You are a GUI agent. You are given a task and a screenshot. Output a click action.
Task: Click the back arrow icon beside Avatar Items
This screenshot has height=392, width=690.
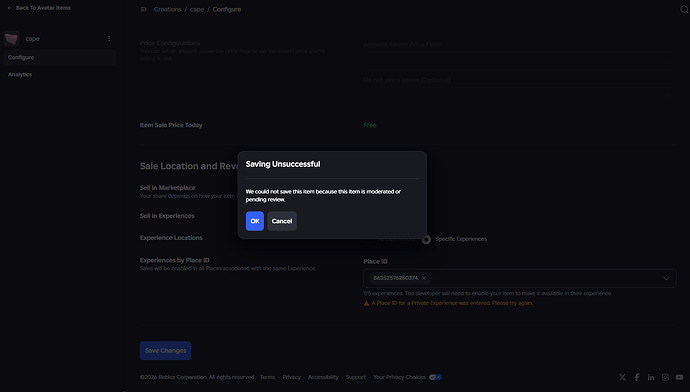point(10,8)
